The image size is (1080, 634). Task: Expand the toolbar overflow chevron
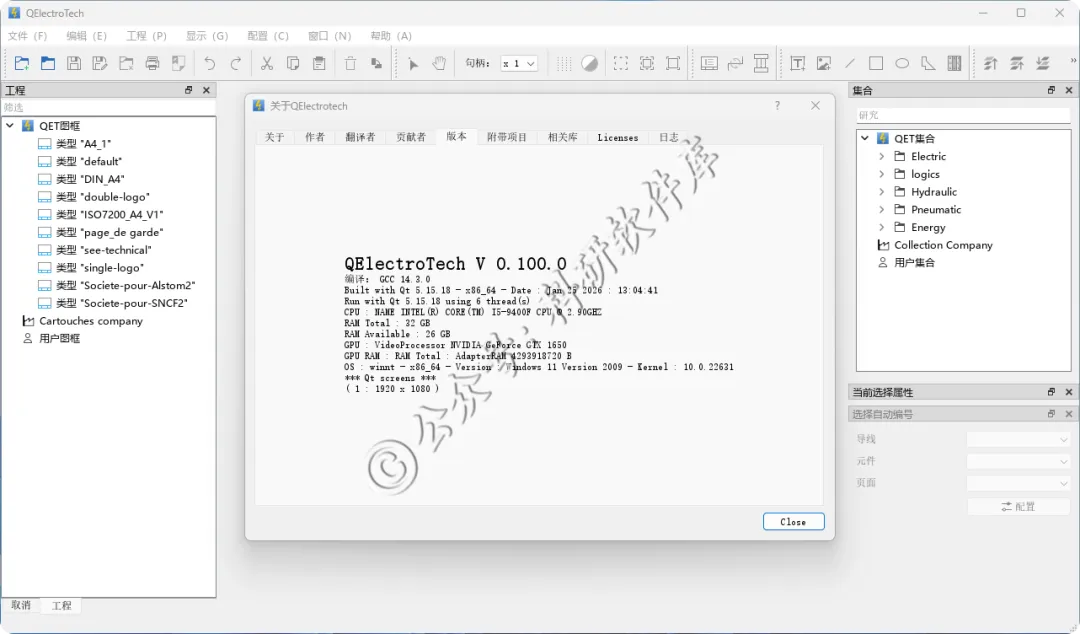[1072, 61]
